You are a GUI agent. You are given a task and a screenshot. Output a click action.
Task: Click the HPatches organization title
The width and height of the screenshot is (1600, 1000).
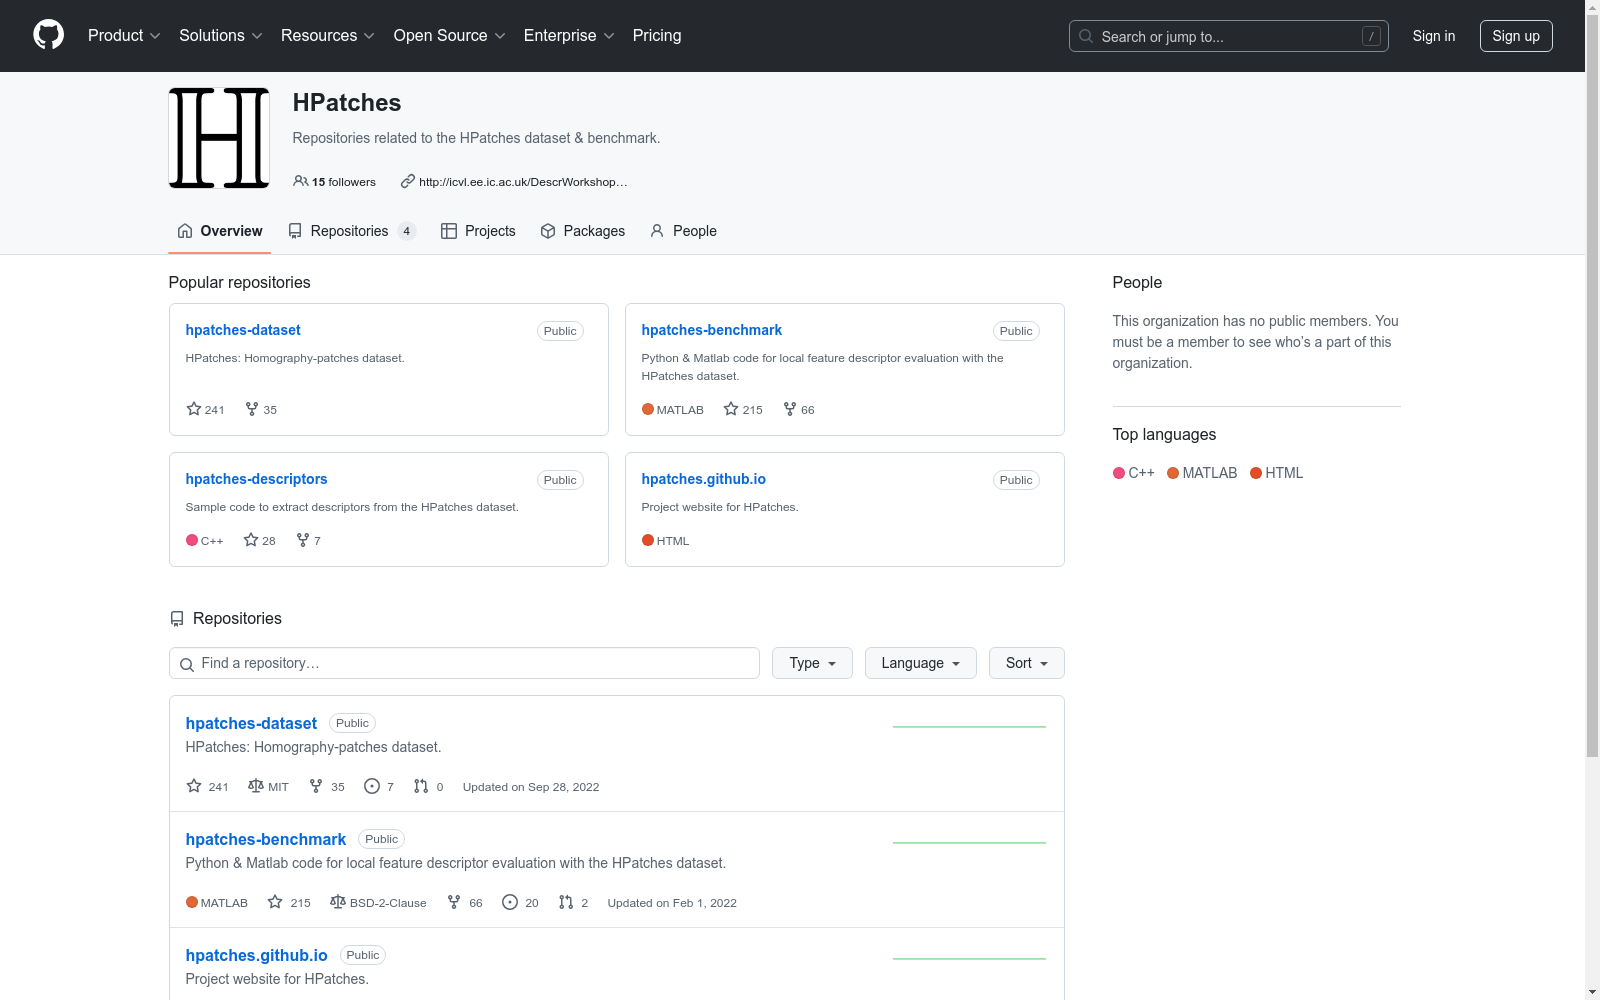click(x=347, y=103)
